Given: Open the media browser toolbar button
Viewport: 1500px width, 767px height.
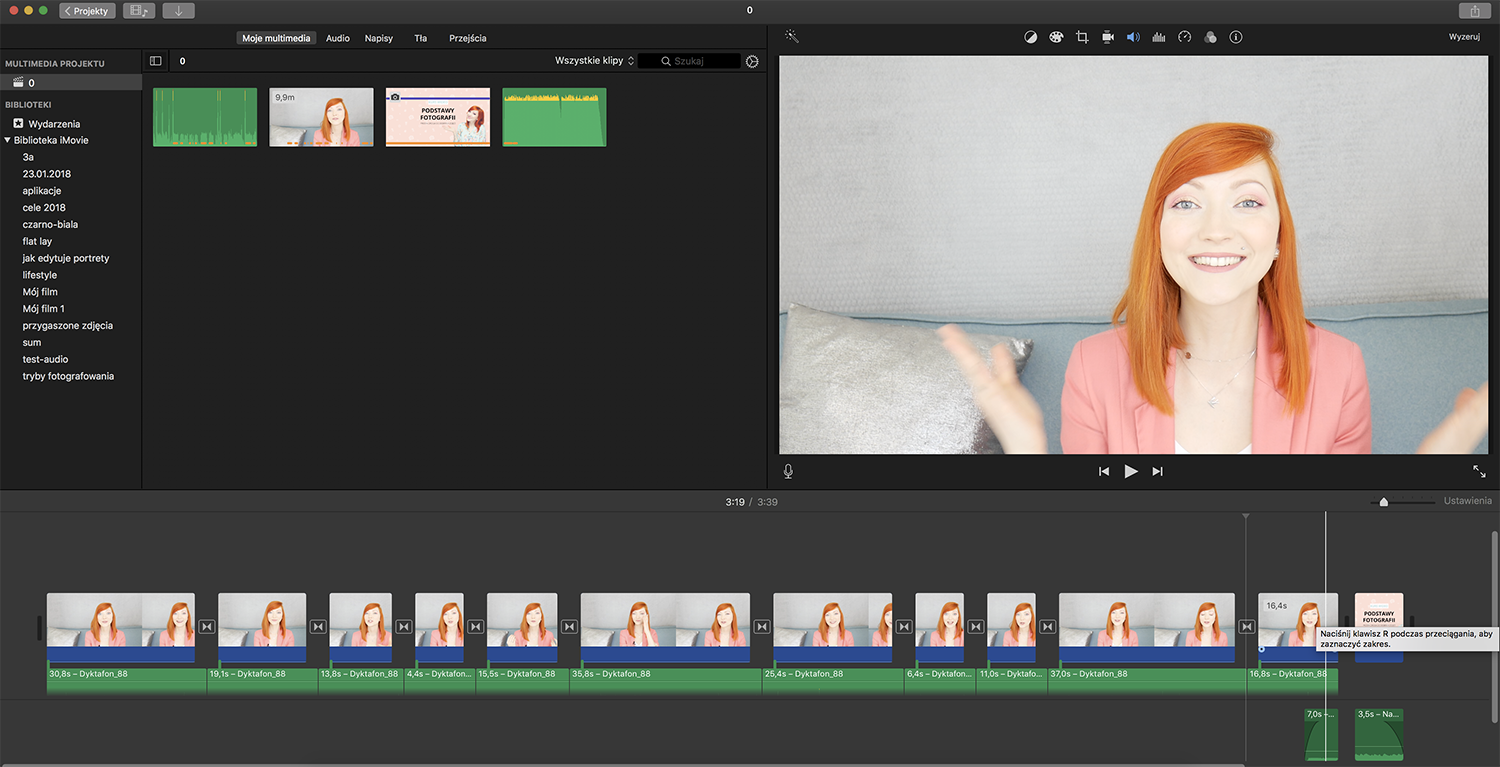Looking at the screenshot, I should pyautogui.click(x=139, y=11).
